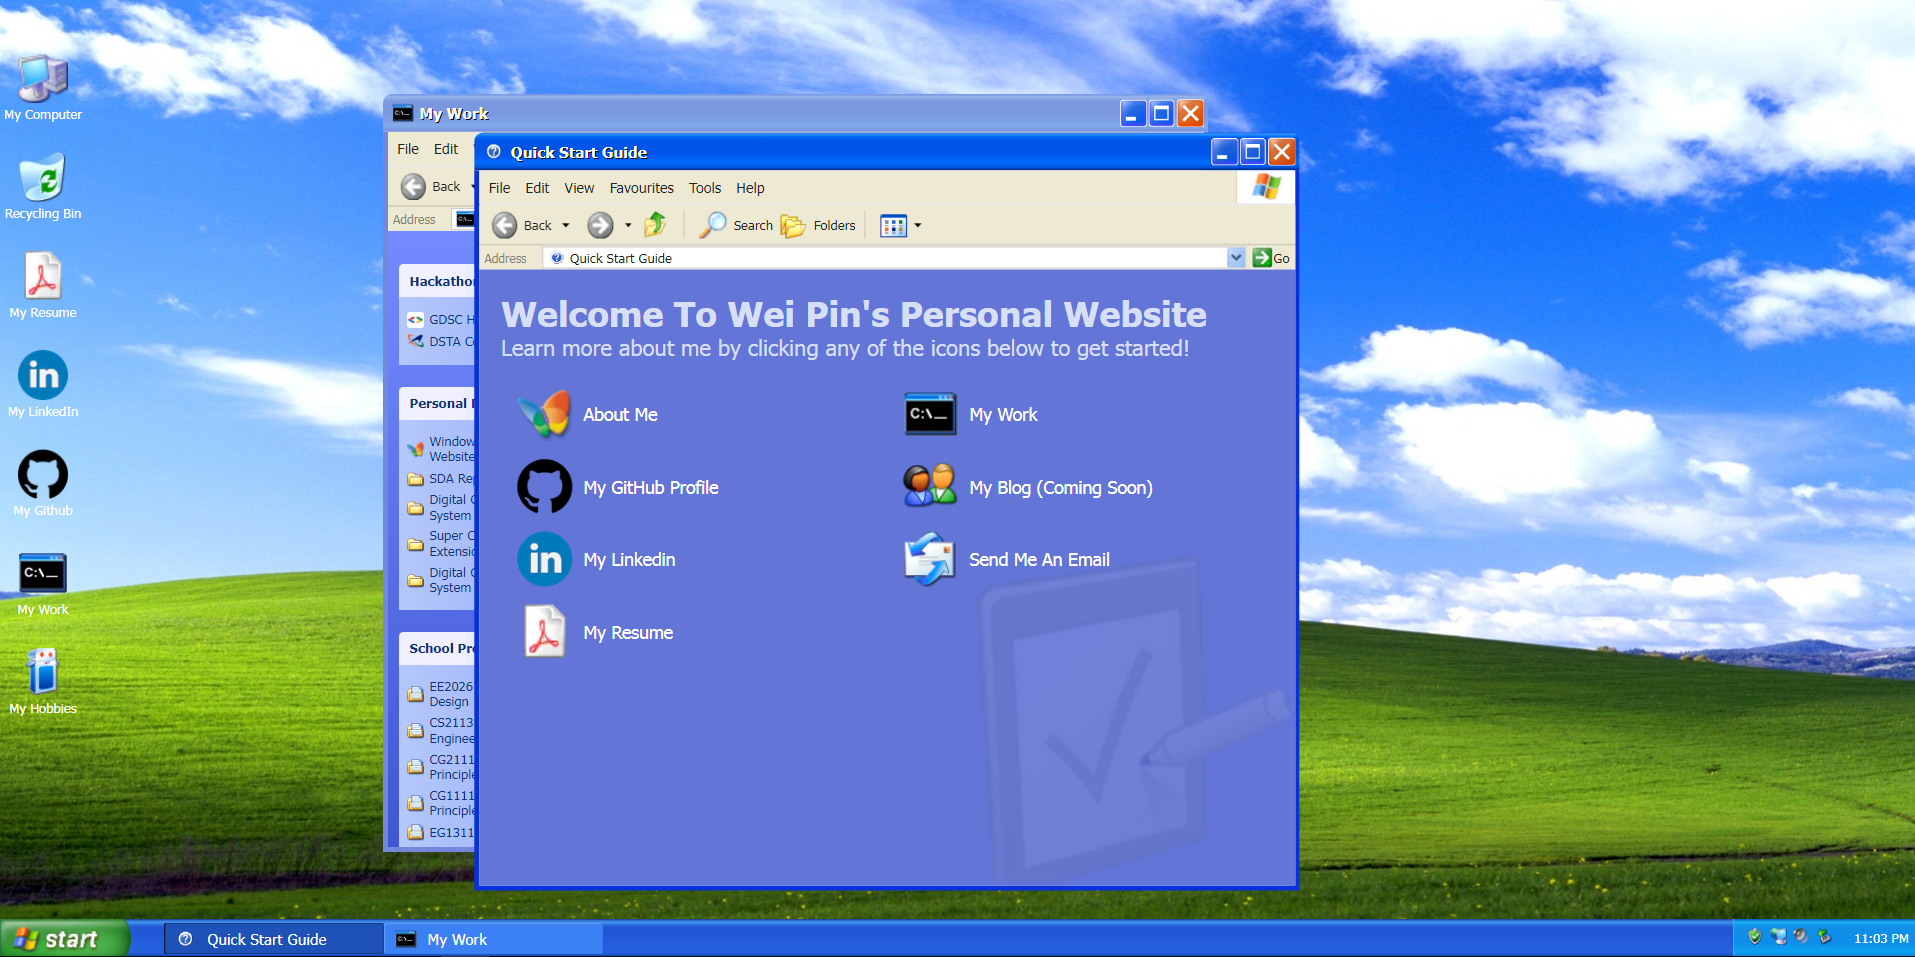The height and width of the screenshot is (957, 1915).
Task: Open the address bar dropdown arrow
Action: coord(1236,258)
